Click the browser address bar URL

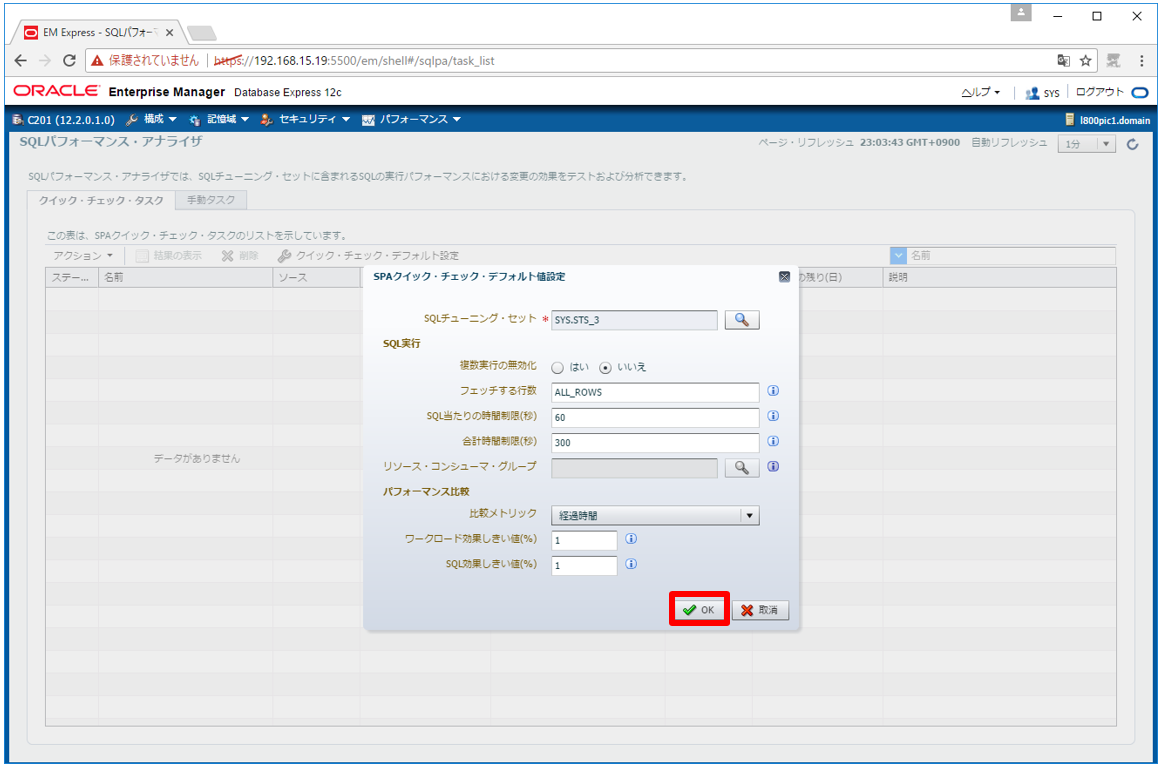(x=354, y=61)
